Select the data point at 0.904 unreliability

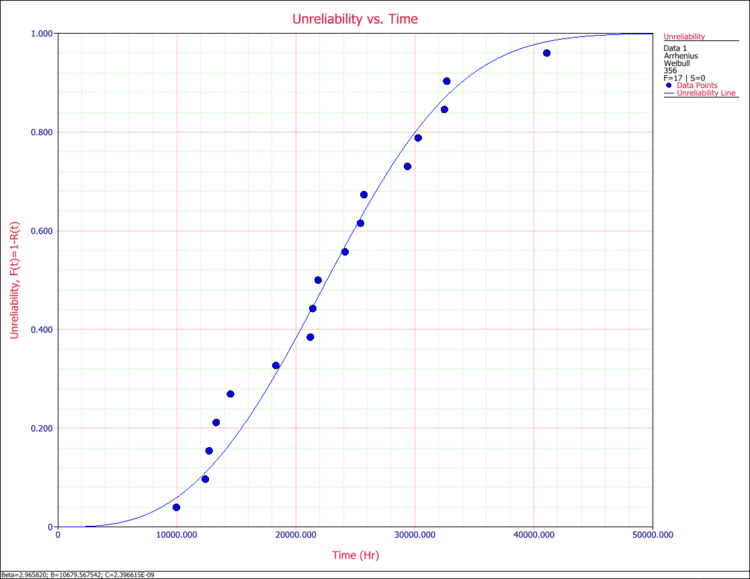pyautogui.click(x=447, y=81)
